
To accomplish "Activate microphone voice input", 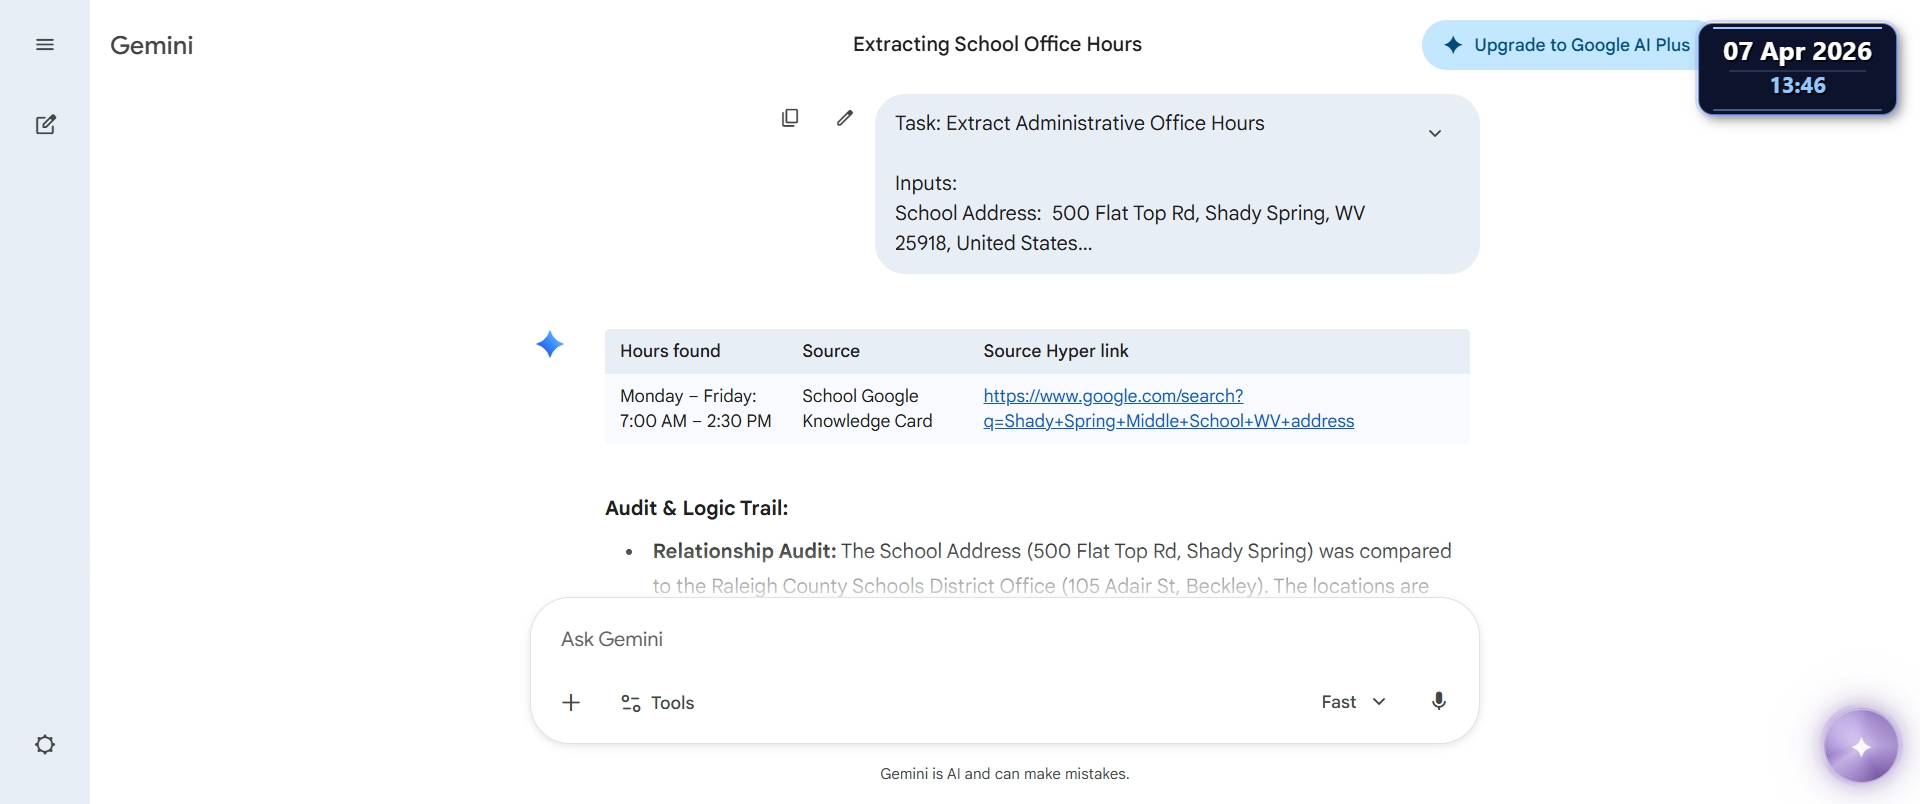I will pos(1438,702).
